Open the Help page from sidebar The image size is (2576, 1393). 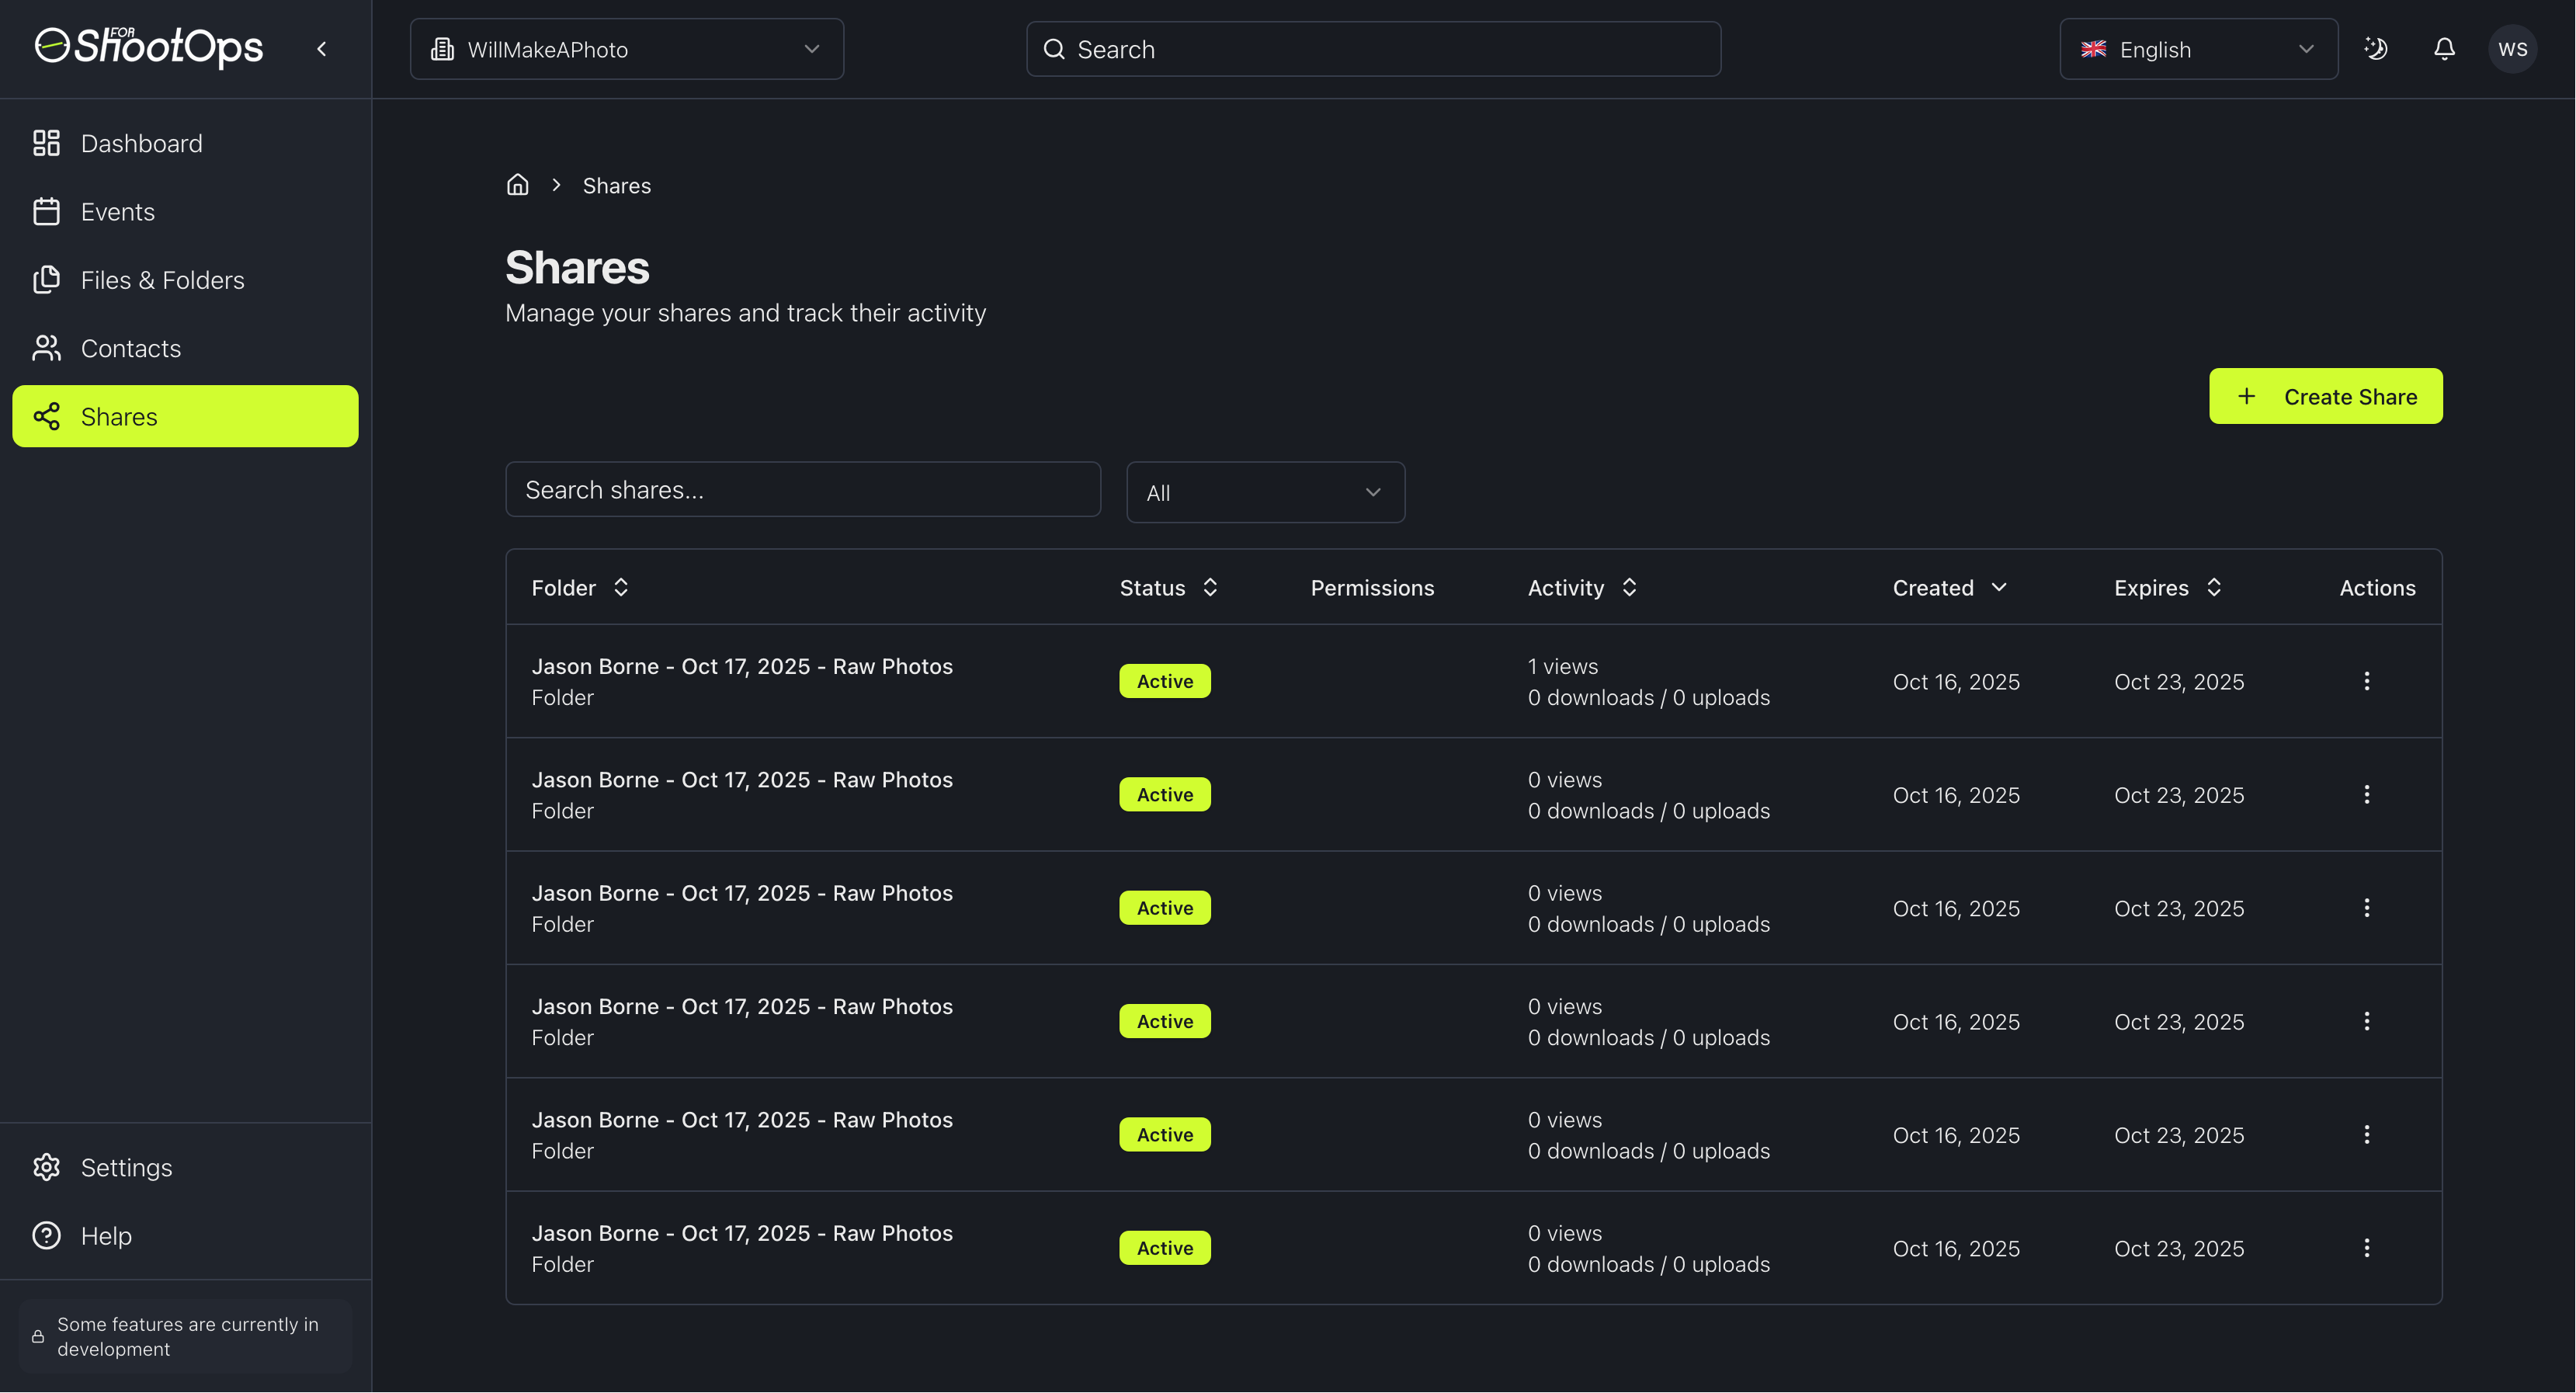[106, 1236]
